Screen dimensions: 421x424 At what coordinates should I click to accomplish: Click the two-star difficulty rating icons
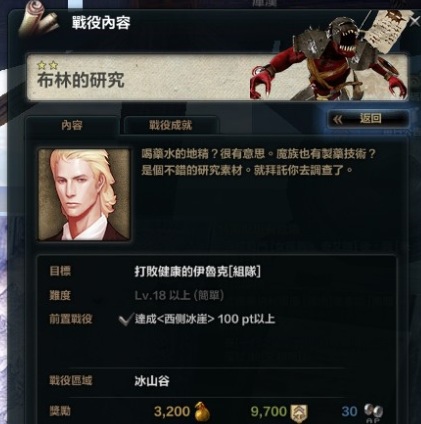pyautogui.click(x=48, y=65)
